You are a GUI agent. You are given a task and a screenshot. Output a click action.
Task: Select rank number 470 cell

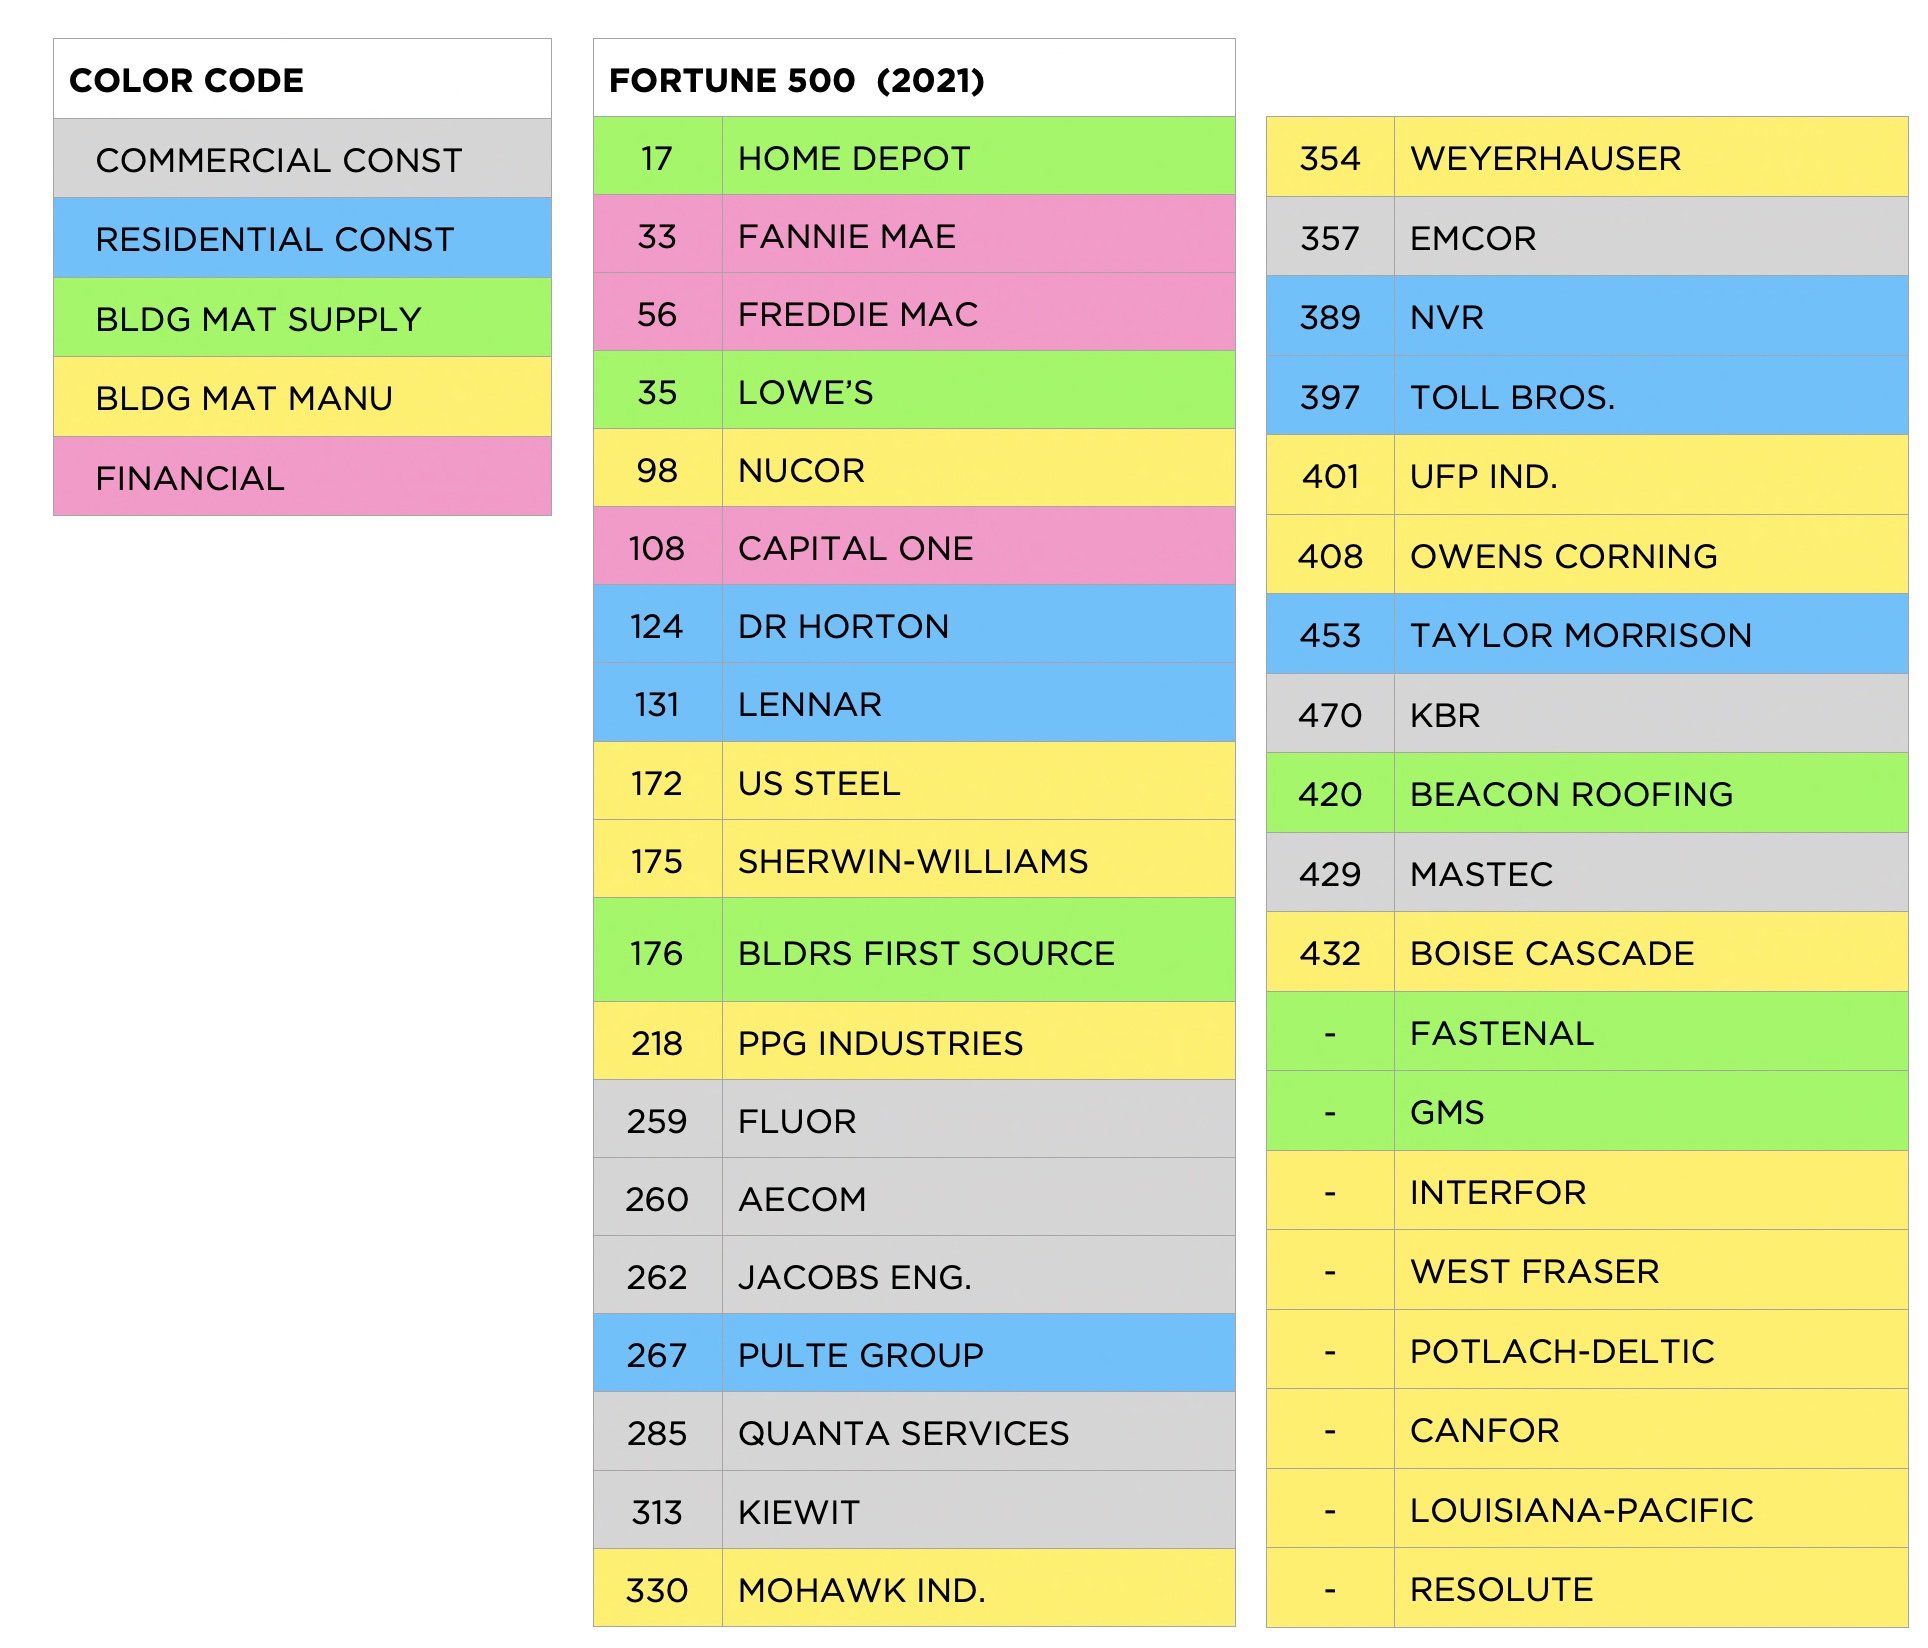click(x=1330, y=713)
